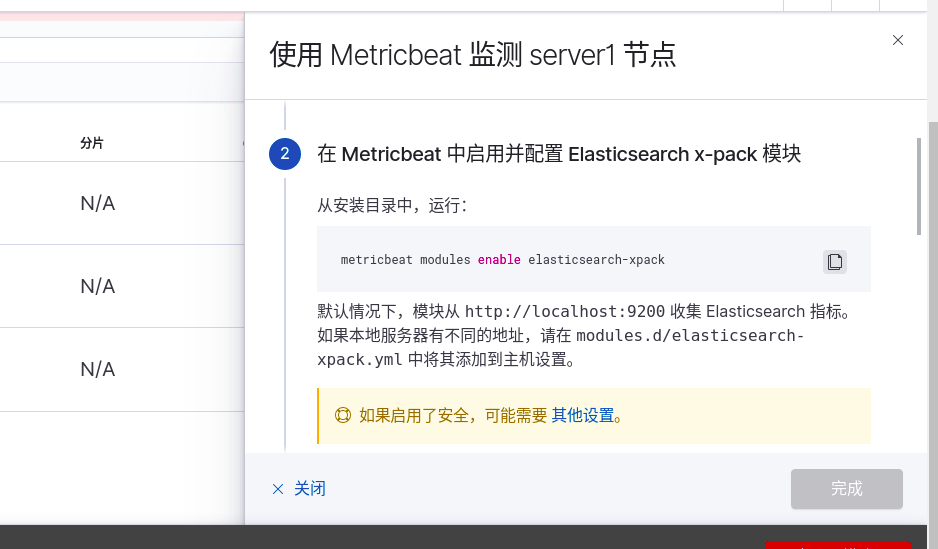Click the 从安装目录中，运行 text

tap(392, 206)
